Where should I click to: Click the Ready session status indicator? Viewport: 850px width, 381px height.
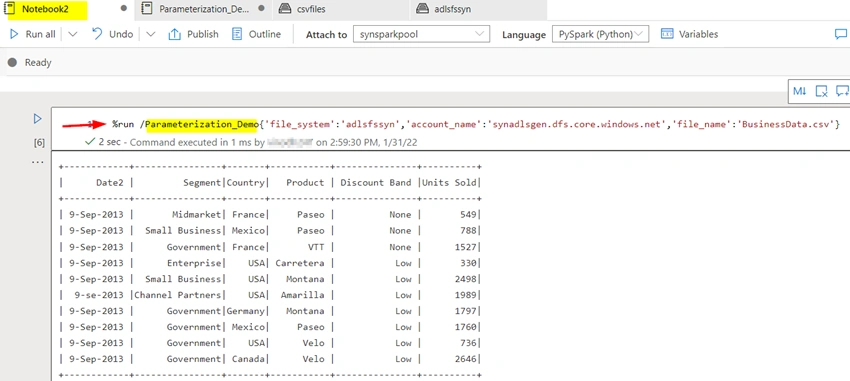click(30, 63)
